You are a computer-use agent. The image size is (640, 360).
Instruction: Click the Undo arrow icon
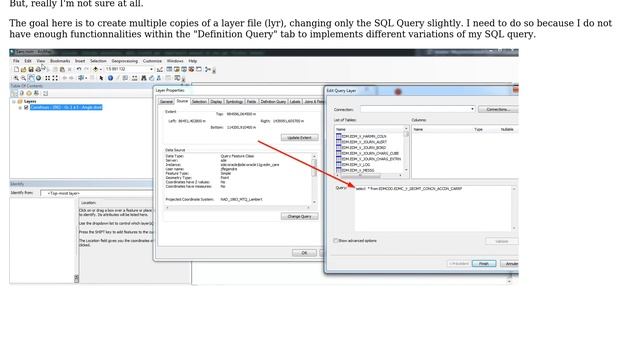click(x=79, y=69)
